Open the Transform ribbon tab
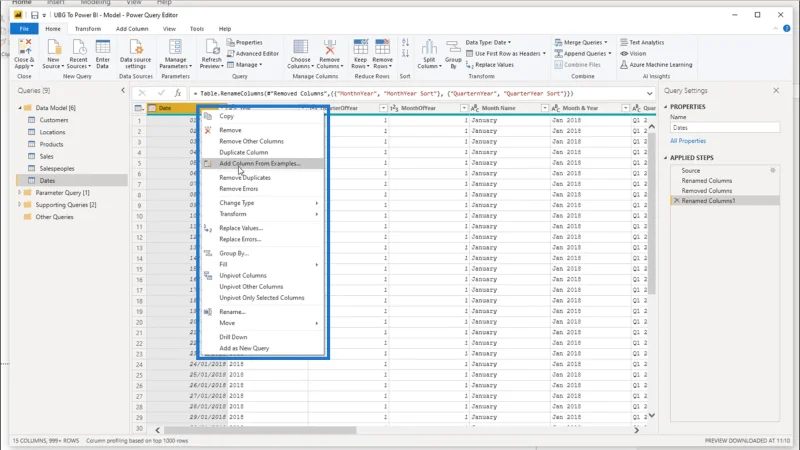This screenshot has height=450, width=800. click(88, 29)
